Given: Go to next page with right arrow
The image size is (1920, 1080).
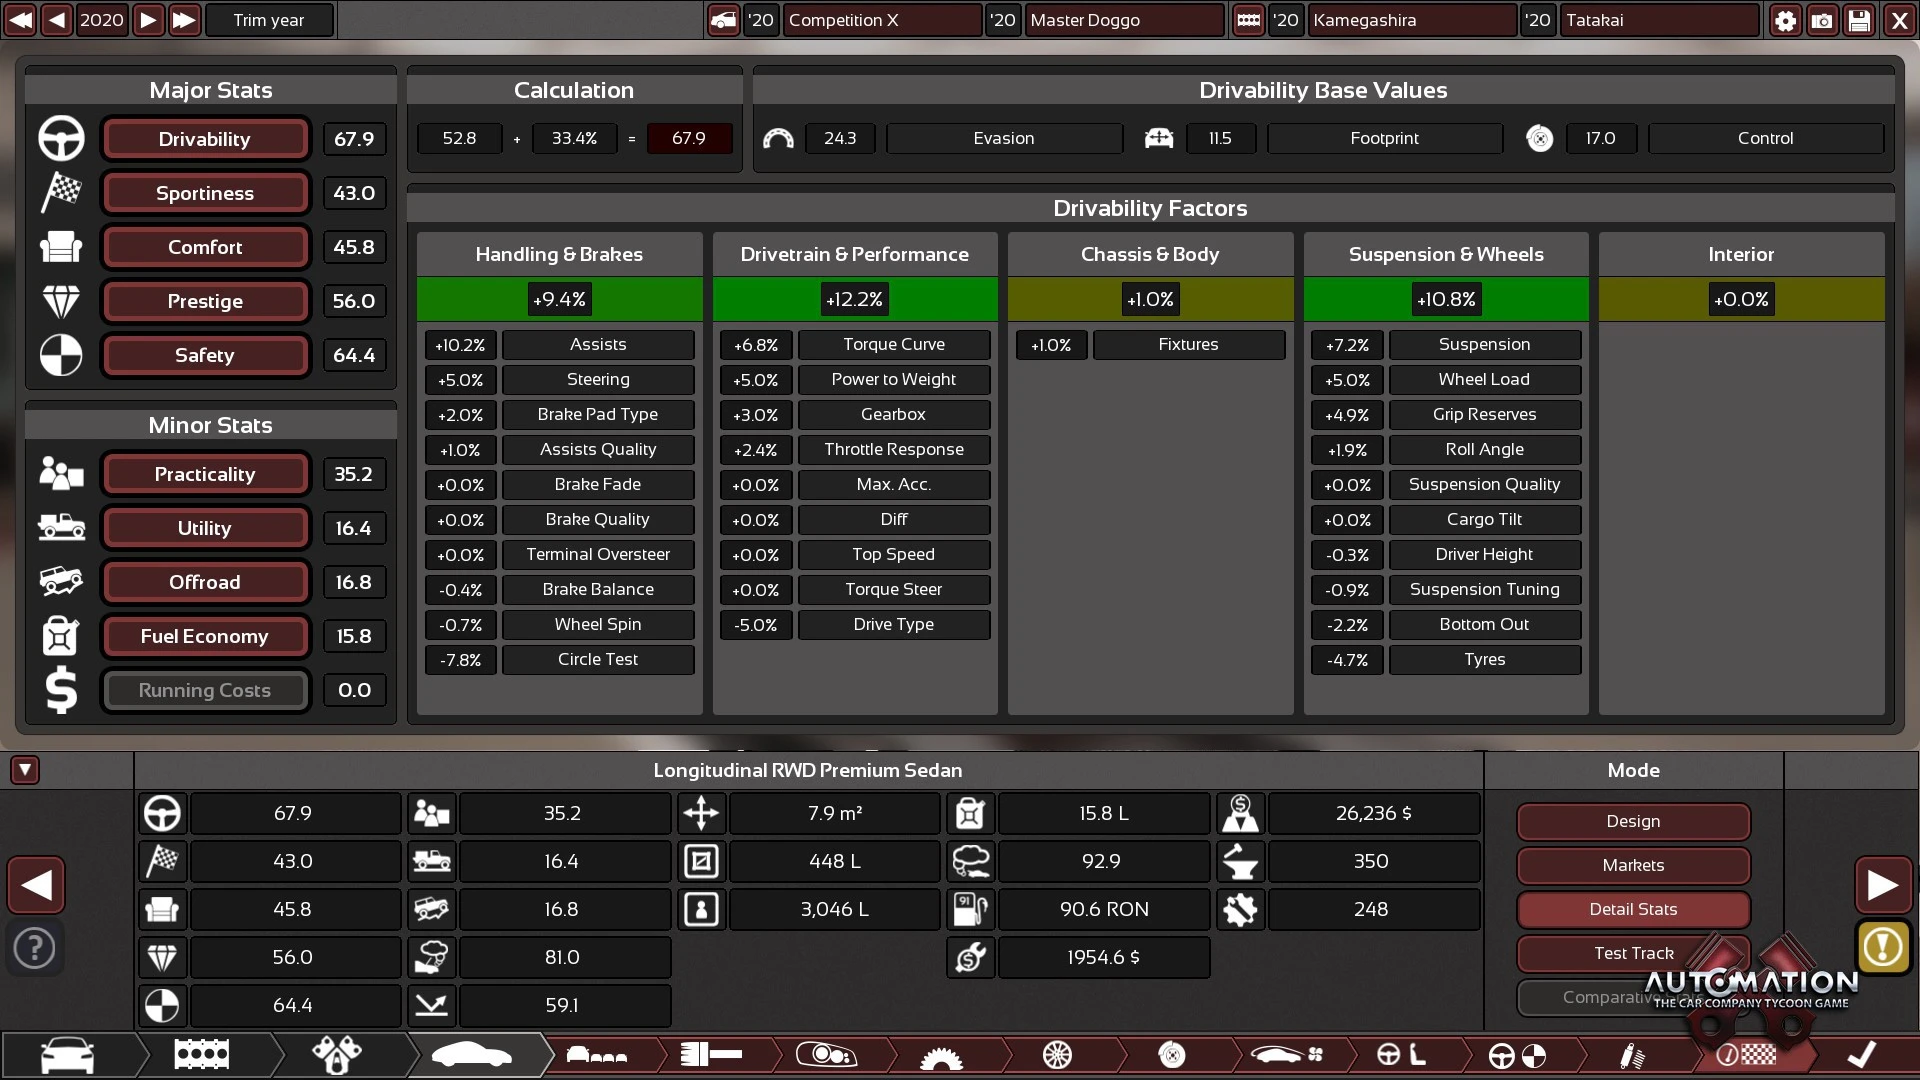Looking at the screenshot, I should coord(1883,885).
